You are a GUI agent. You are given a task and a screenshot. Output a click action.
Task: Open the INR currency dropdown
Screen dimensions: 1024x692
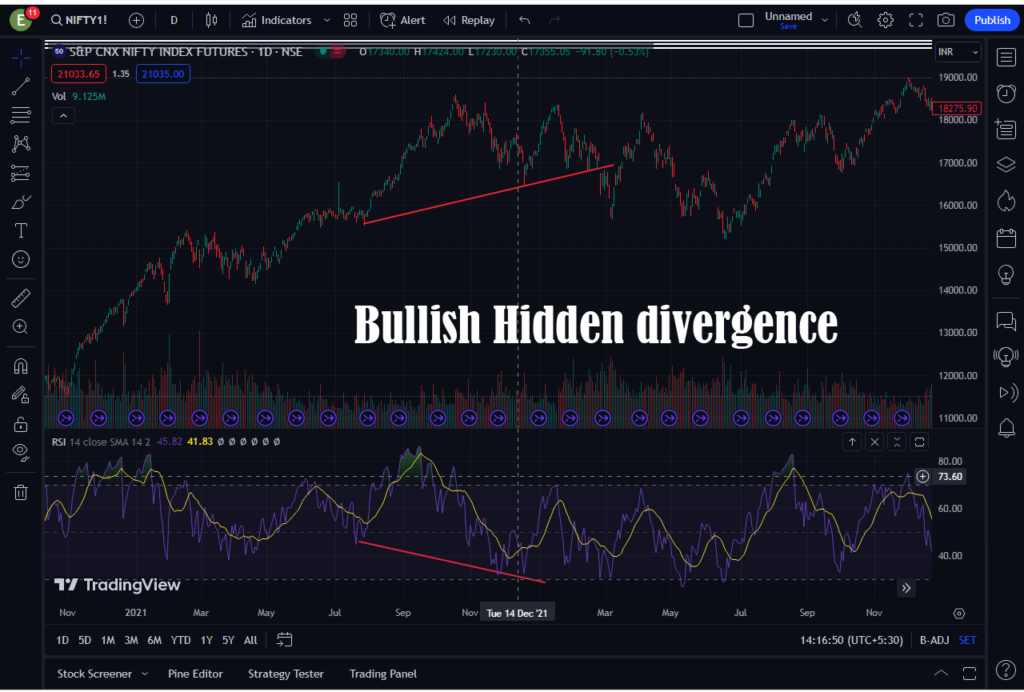(x=958, y=52)
